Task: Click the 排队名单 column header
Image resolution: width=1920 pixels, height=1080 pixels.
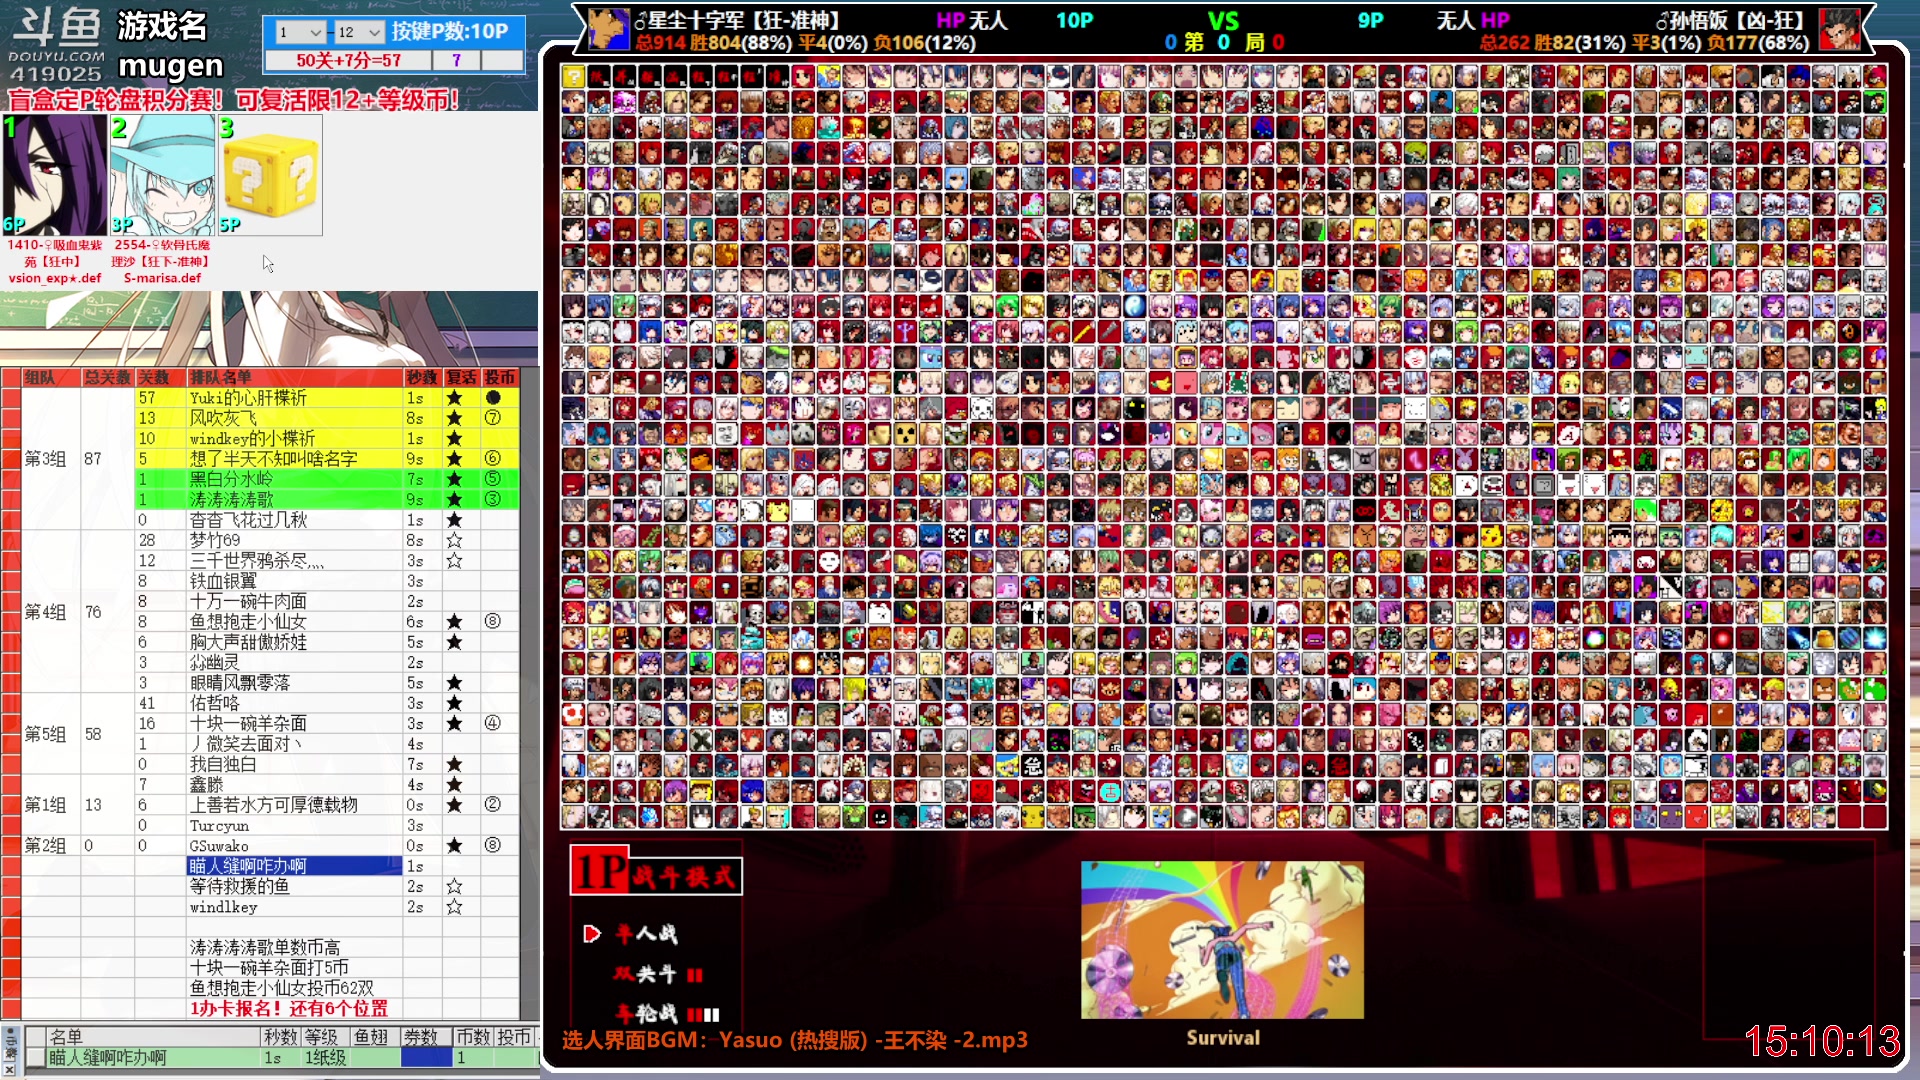Action: click(295, 377)
